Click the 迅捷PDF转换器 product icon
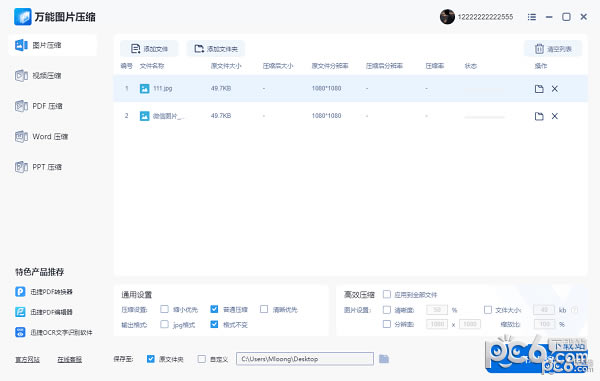The width and height of the screenshot is (600, 381). 20,292
